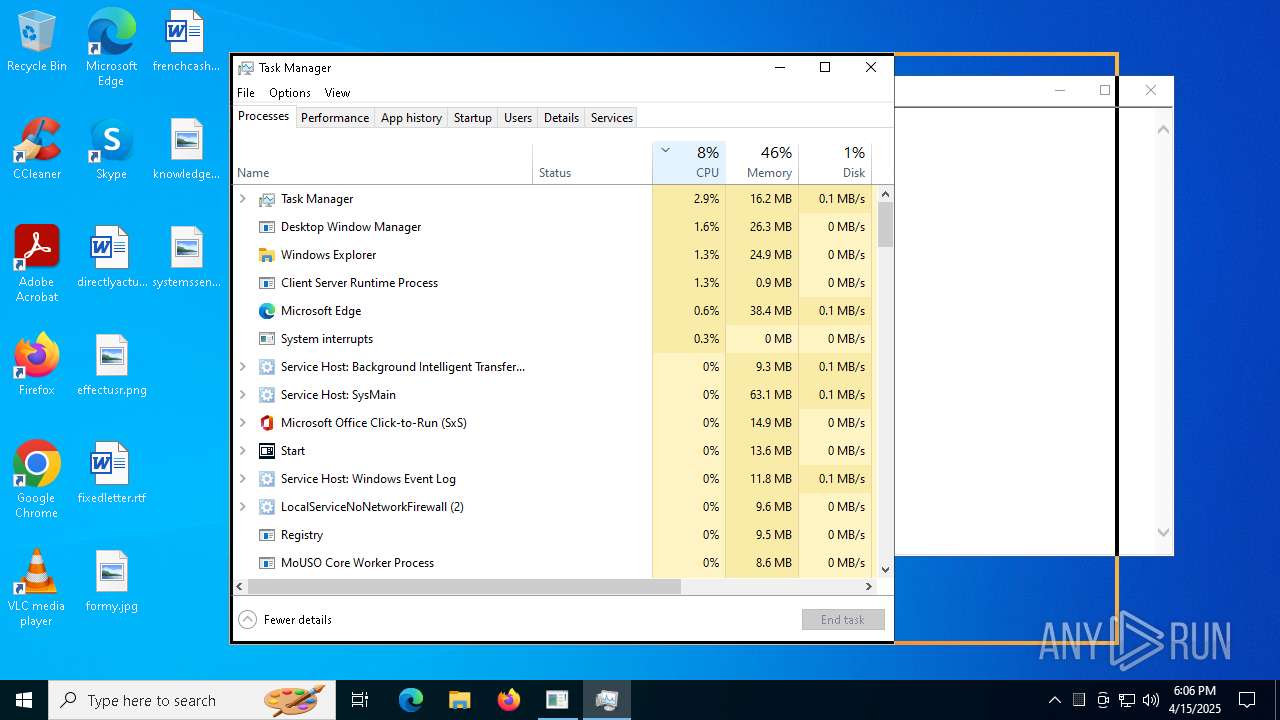
Task: Click the Desktop Window Manager process icon
Action: tap(267, 227)
